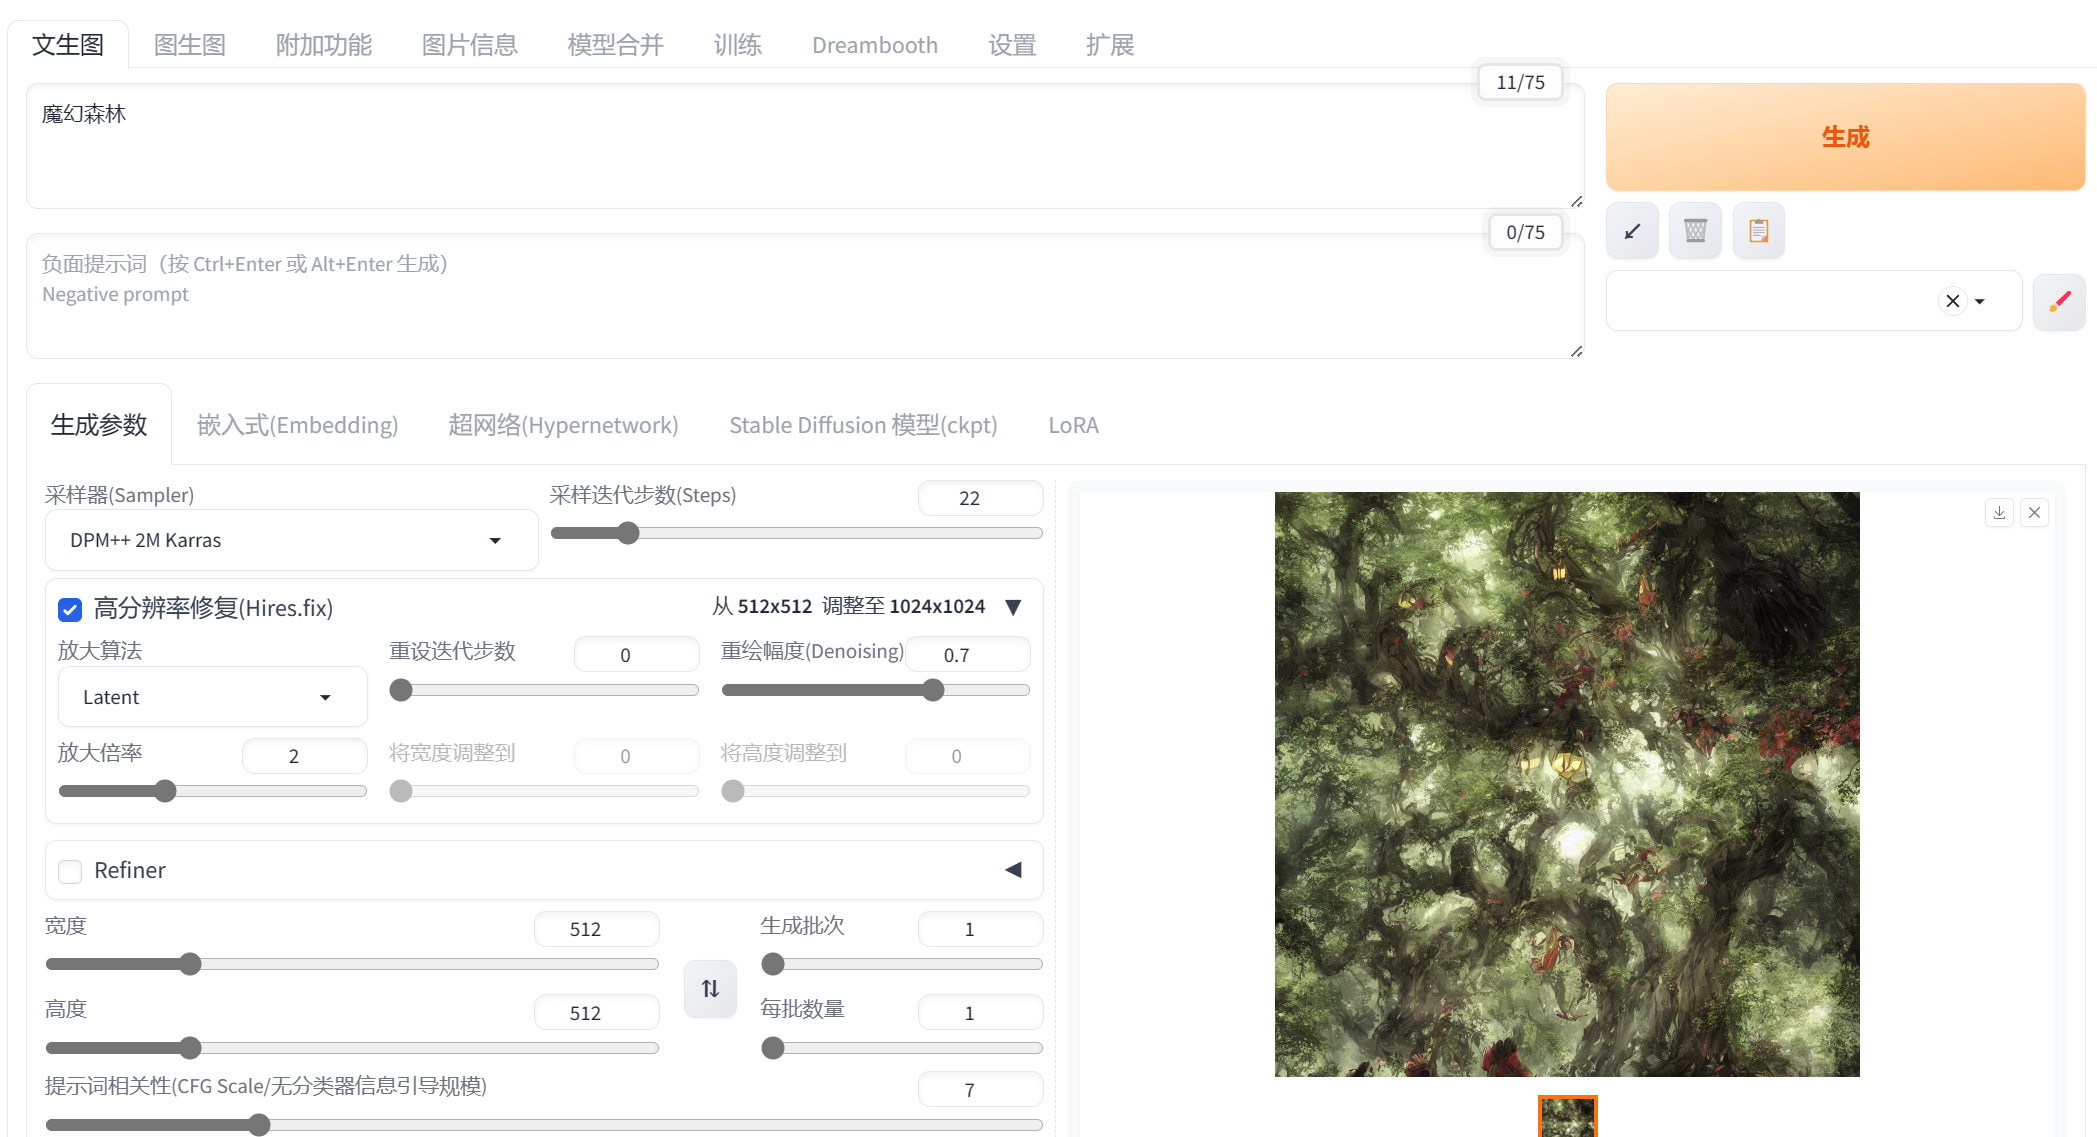Click the clipboard paste styles icon

[1758, 231]
